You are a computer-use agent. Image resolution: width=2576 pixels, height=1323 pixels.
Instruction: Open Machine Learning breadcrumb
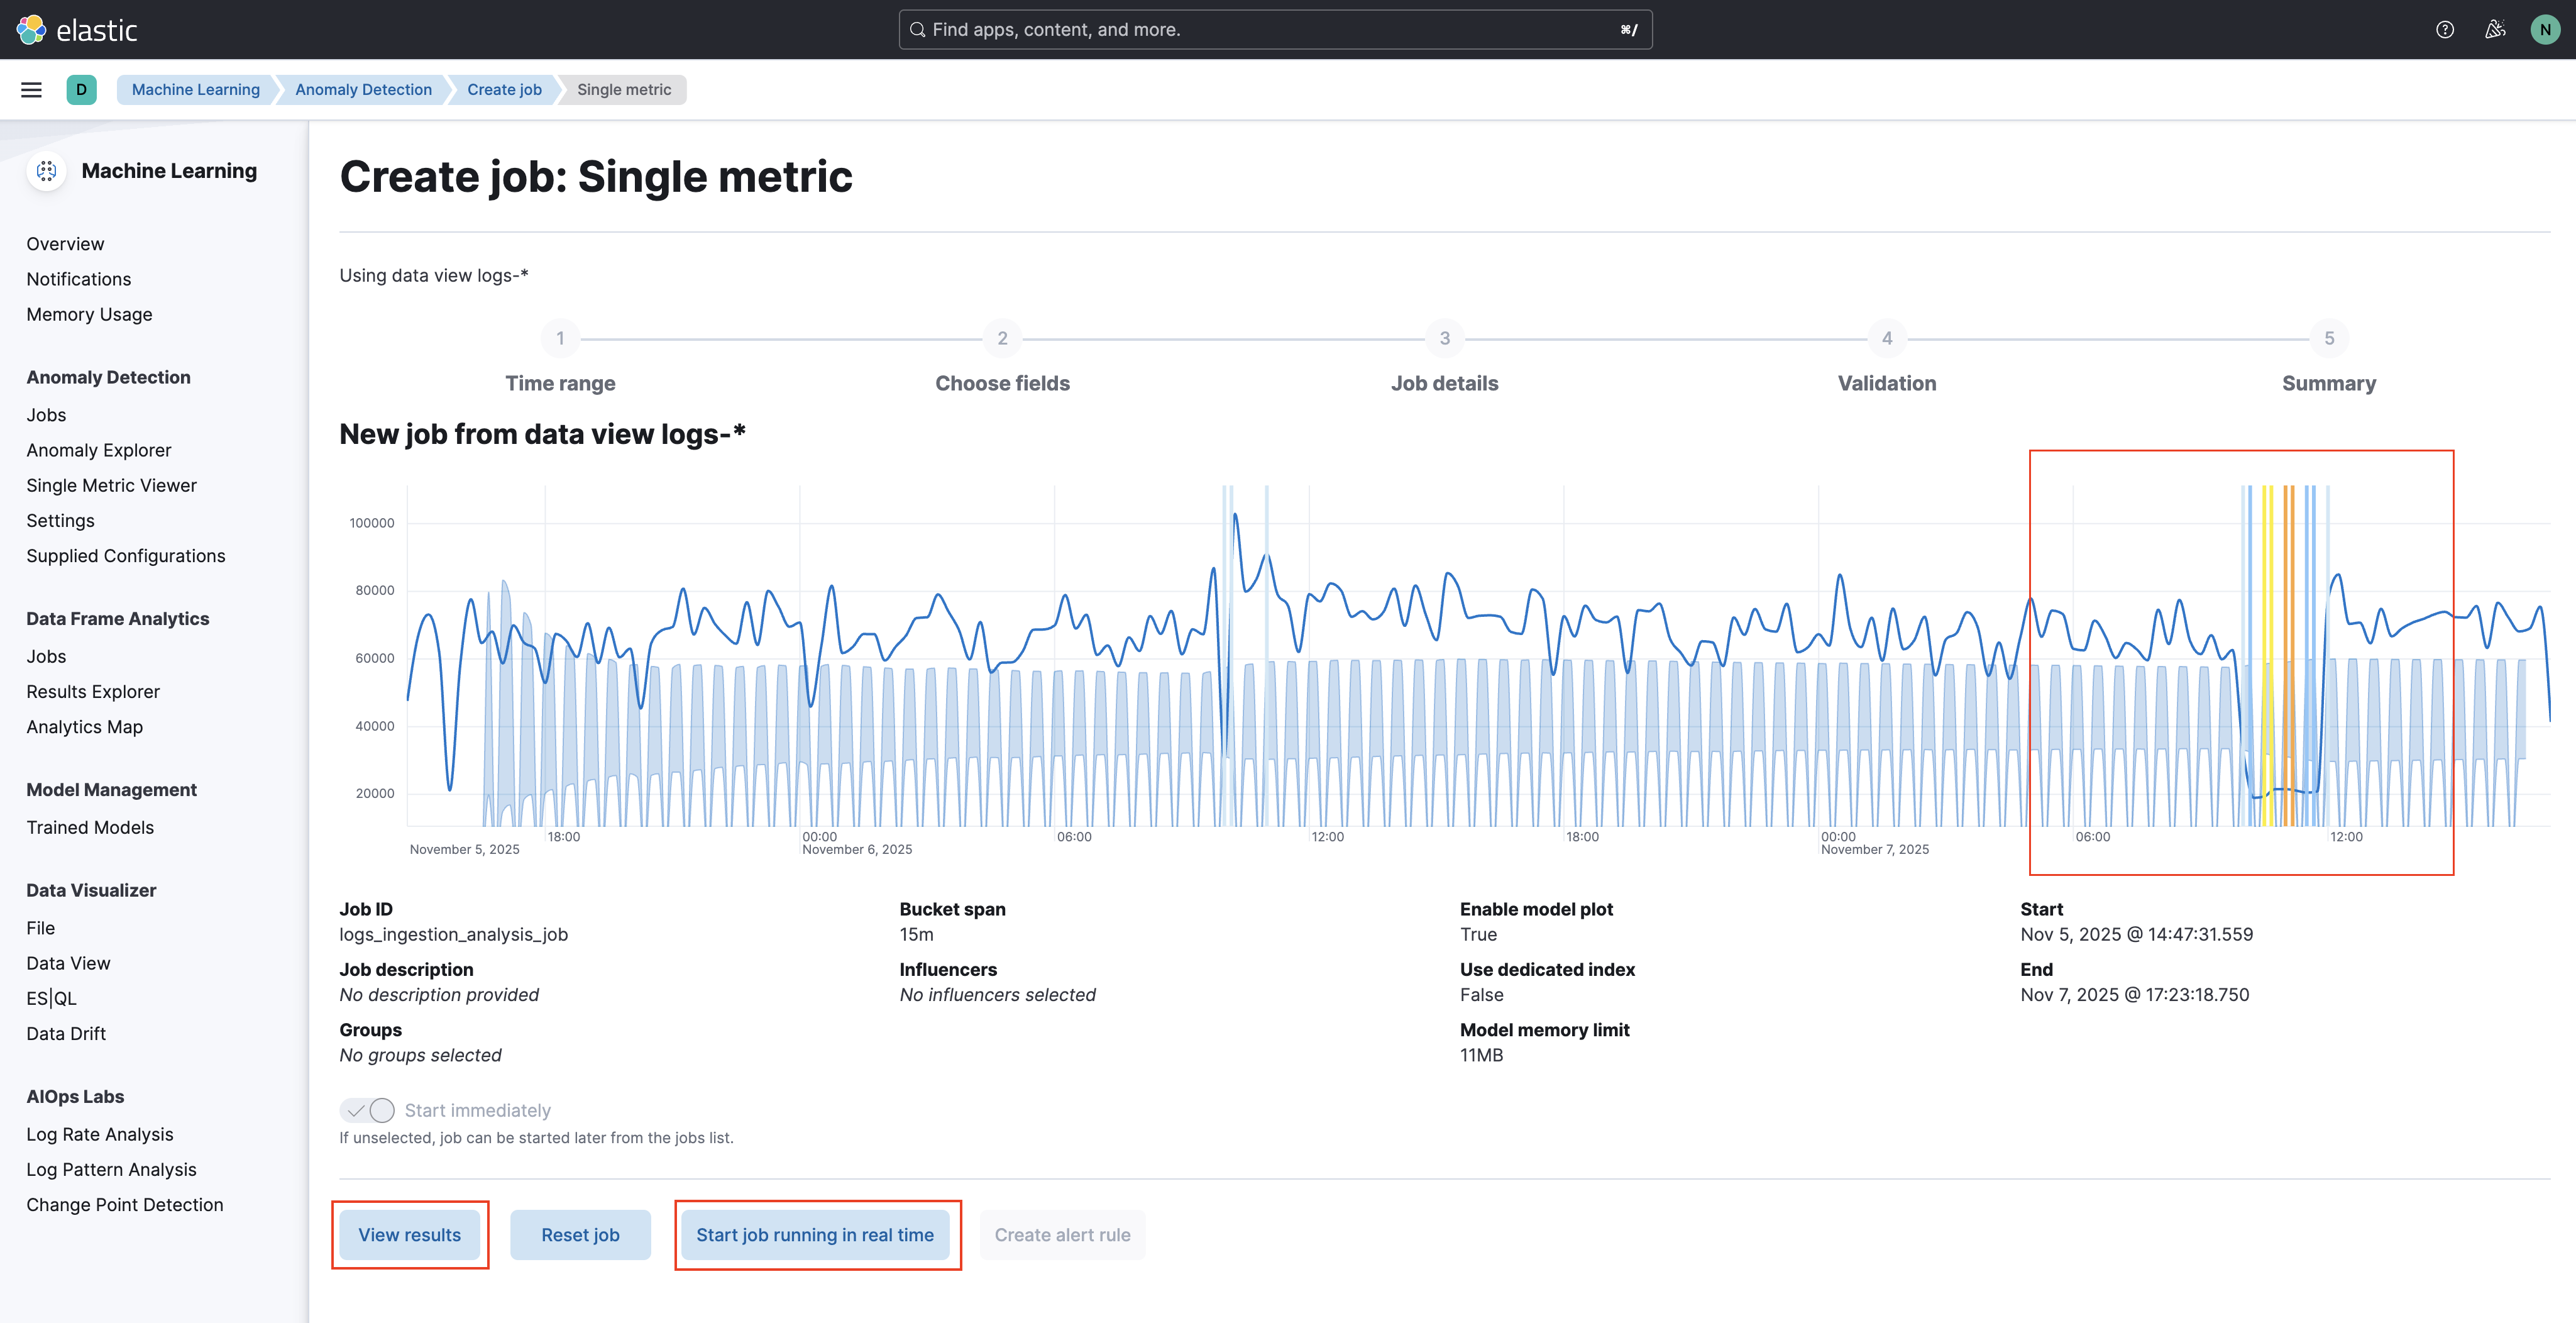[194, 89]
